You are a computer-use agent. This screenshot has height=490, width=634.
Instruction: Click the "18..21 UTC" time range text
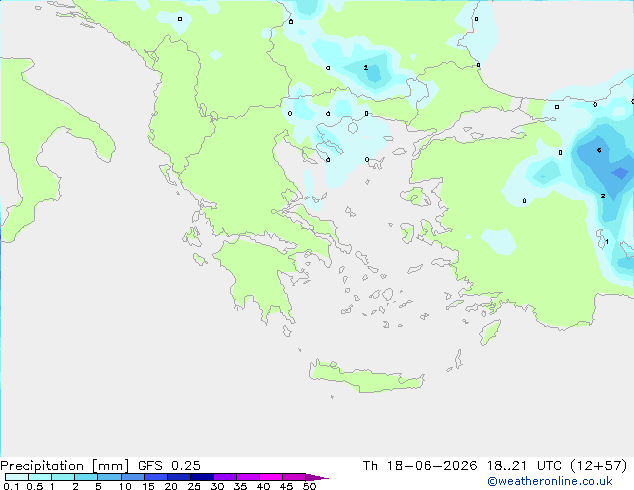[524, 466]
